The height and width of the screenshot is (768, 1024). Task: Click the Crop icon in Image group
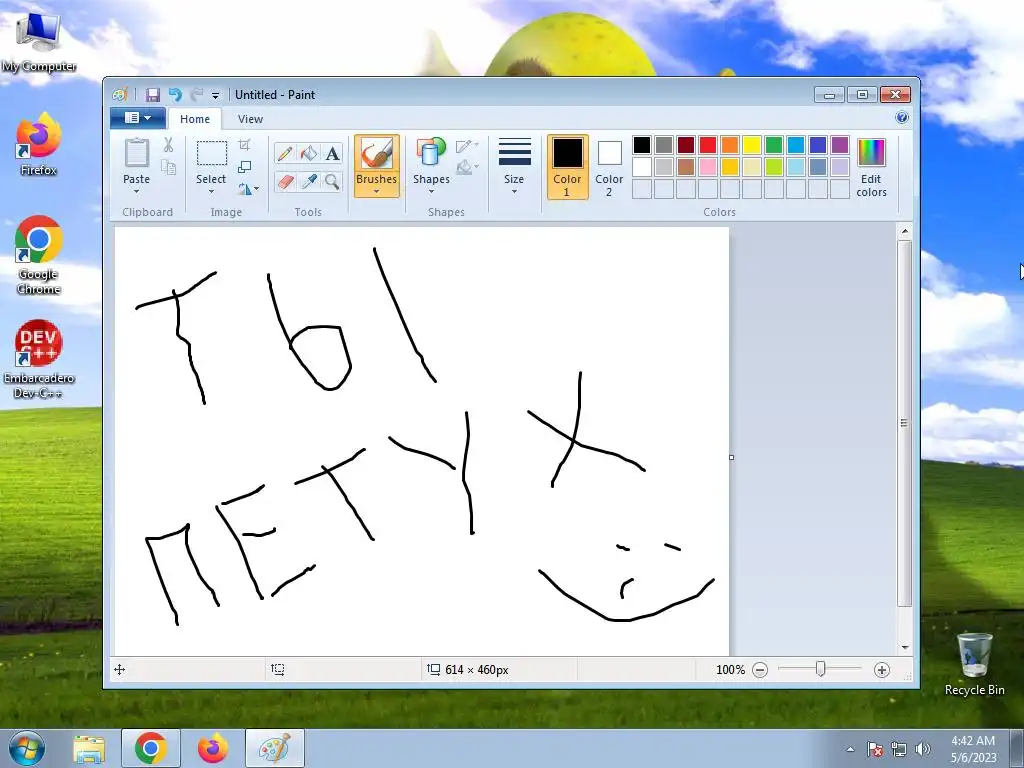[x=244, y=144]
